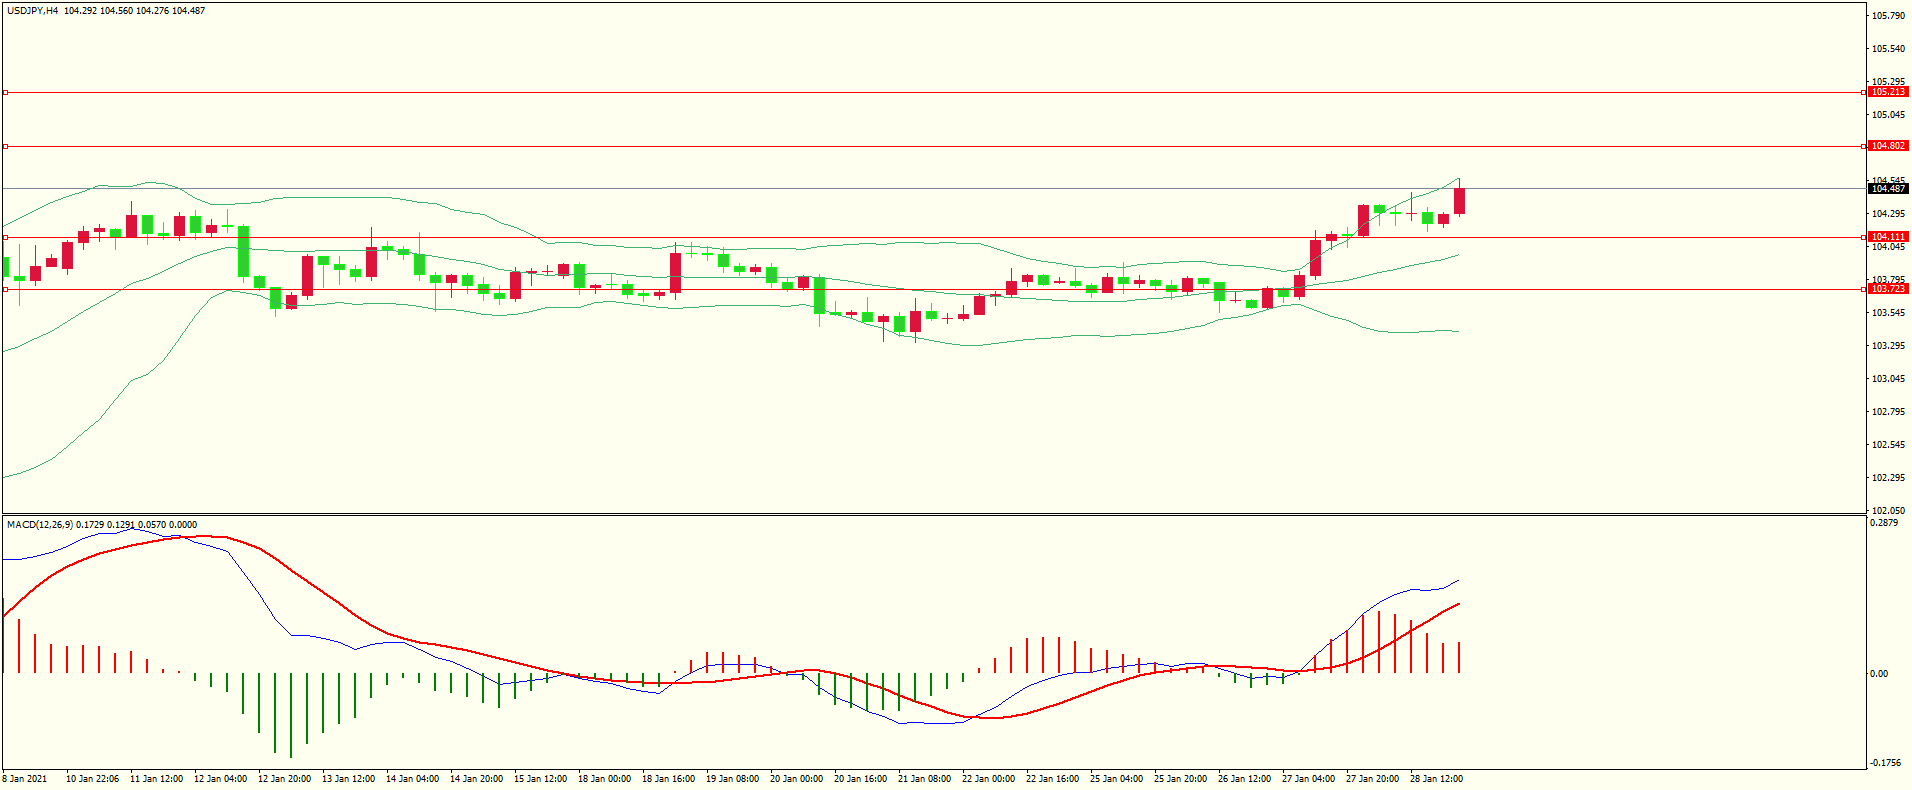Click the 105.790 value on price scale

point(1888,16)
